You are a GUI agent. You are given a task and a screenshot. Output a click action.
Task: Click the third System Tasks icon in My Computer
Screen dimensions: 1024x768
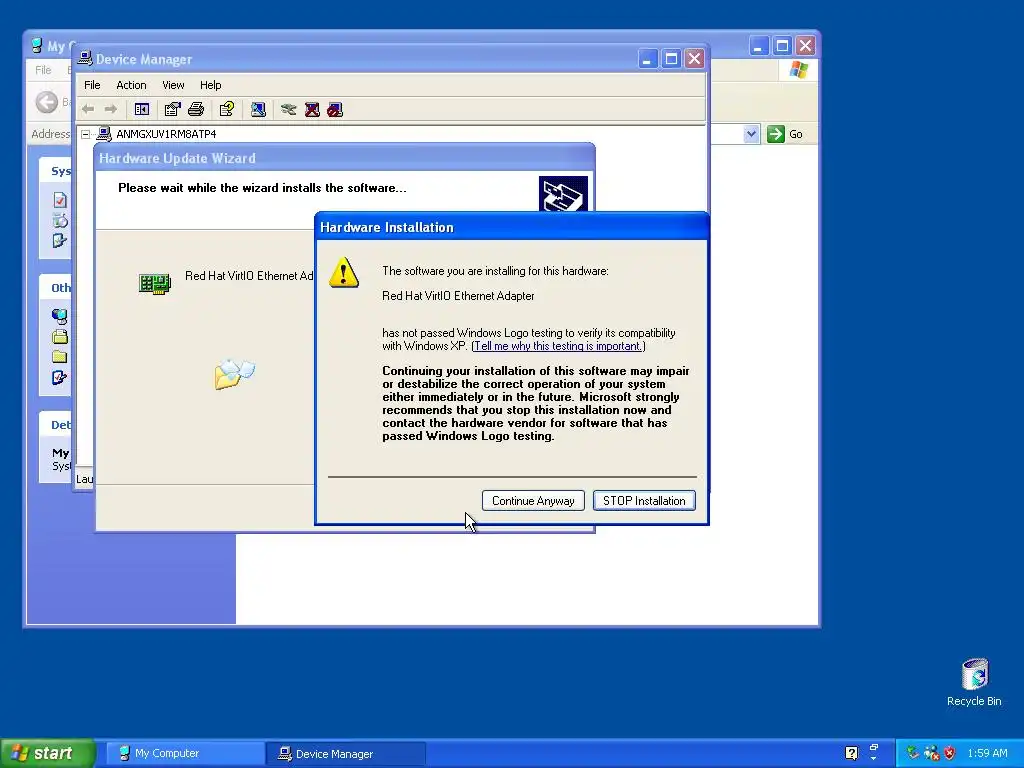(x=59, y=240)
